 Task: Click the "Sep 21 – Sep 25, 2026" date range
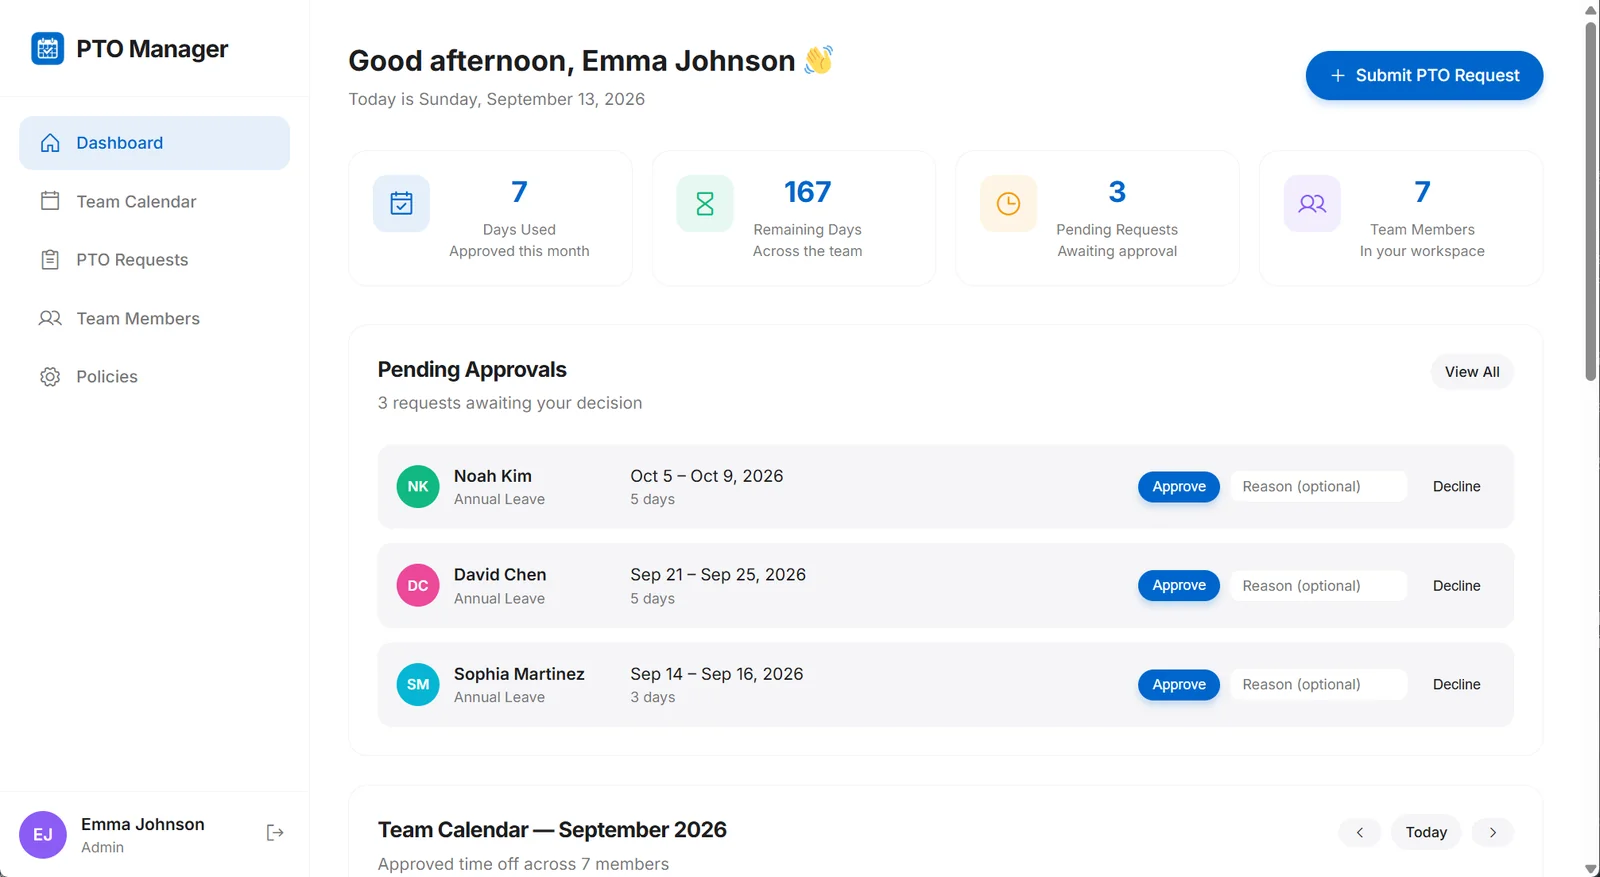[718, 575]
